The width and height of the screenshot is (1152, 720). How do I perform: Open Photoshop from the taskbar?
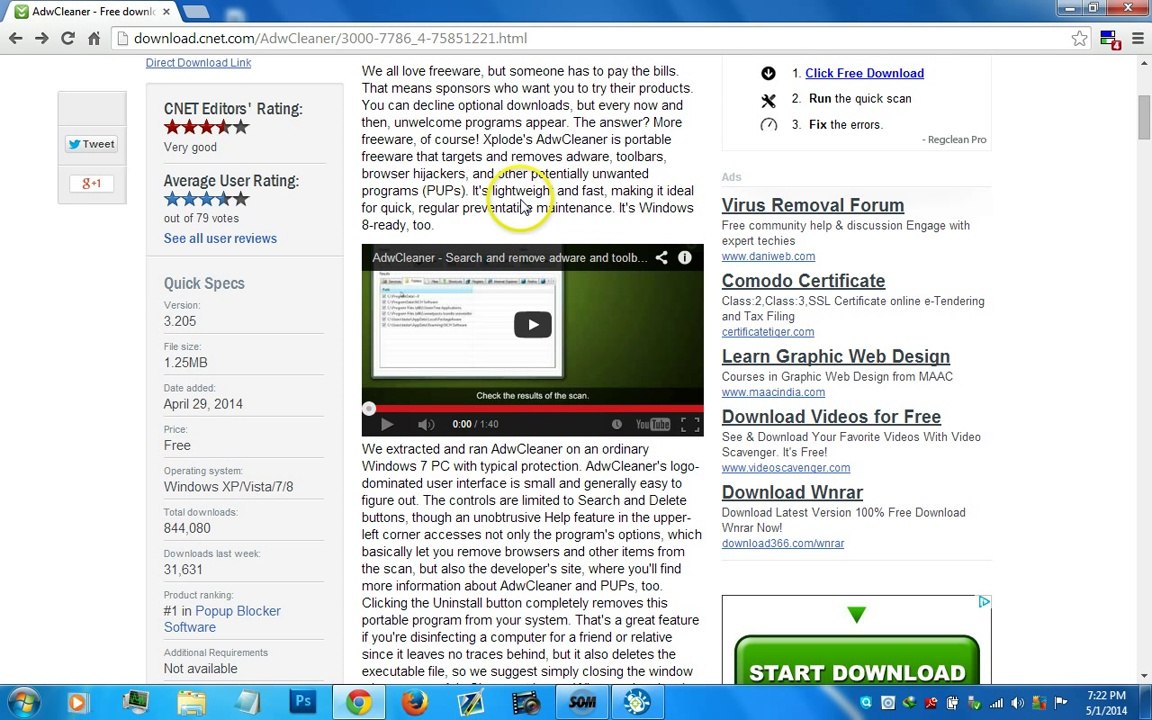click(x=303, y=702)
